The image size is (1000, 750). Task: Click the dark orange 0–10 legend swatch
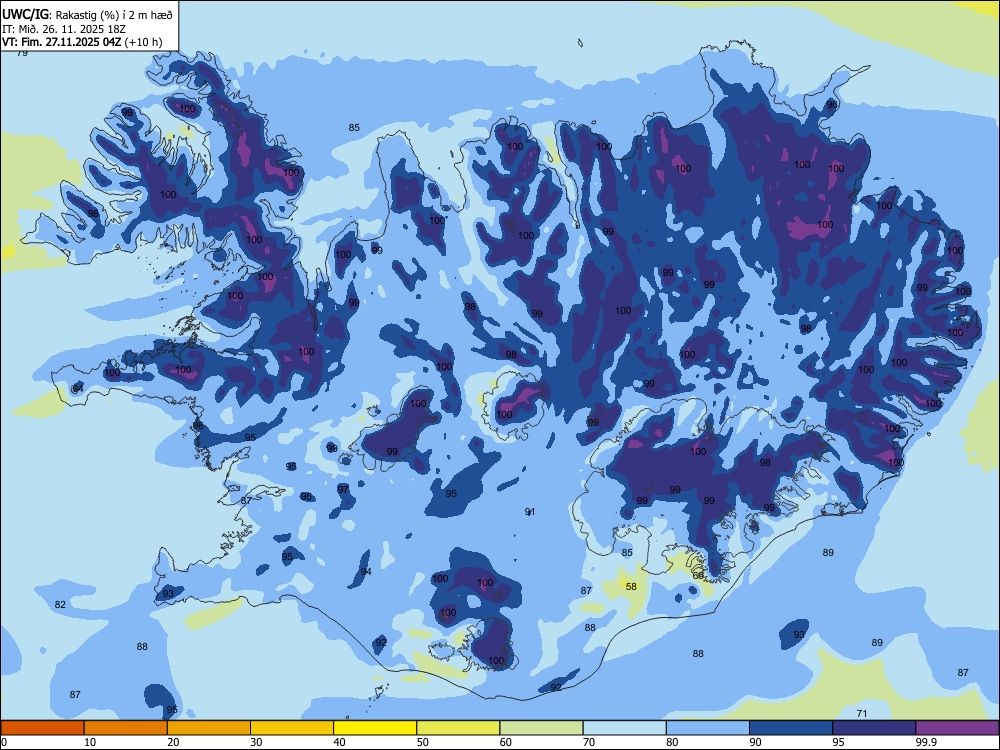(x=42, y=728)
